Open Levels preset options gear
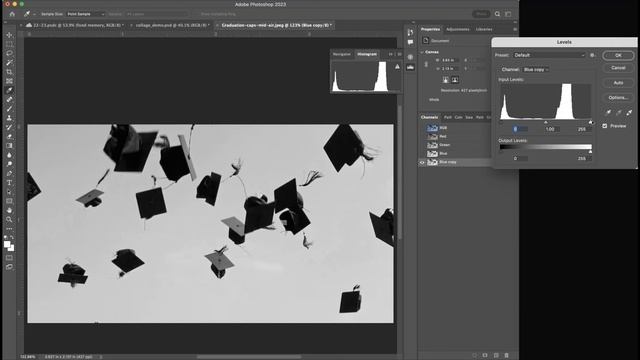The image size is (640, 360). click(x=592, y=55)
